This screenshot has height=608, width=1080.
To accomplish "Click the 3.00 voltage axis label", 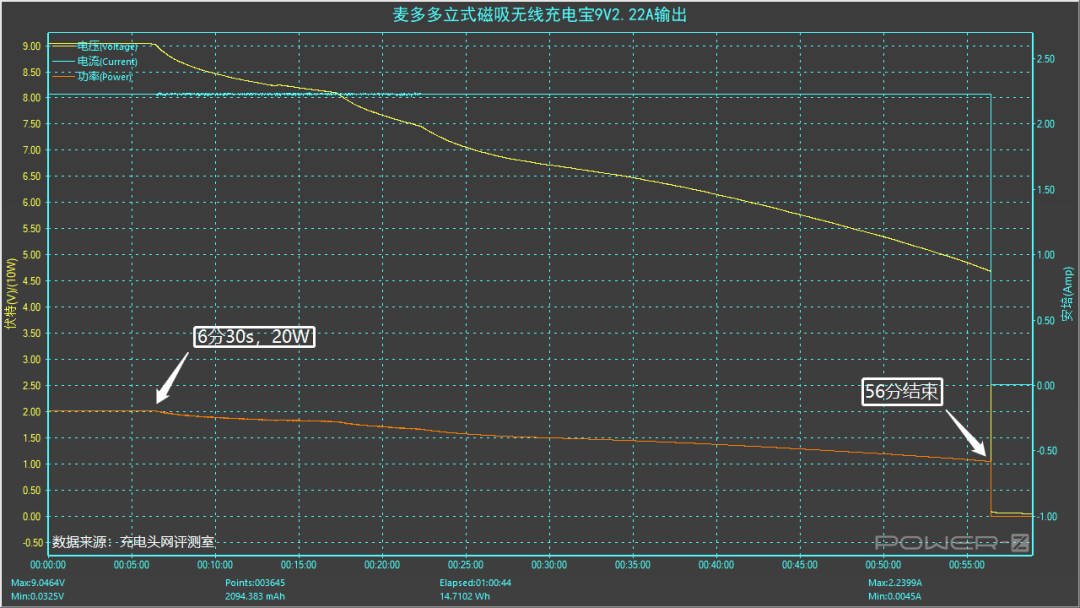I will coord(32,359).
